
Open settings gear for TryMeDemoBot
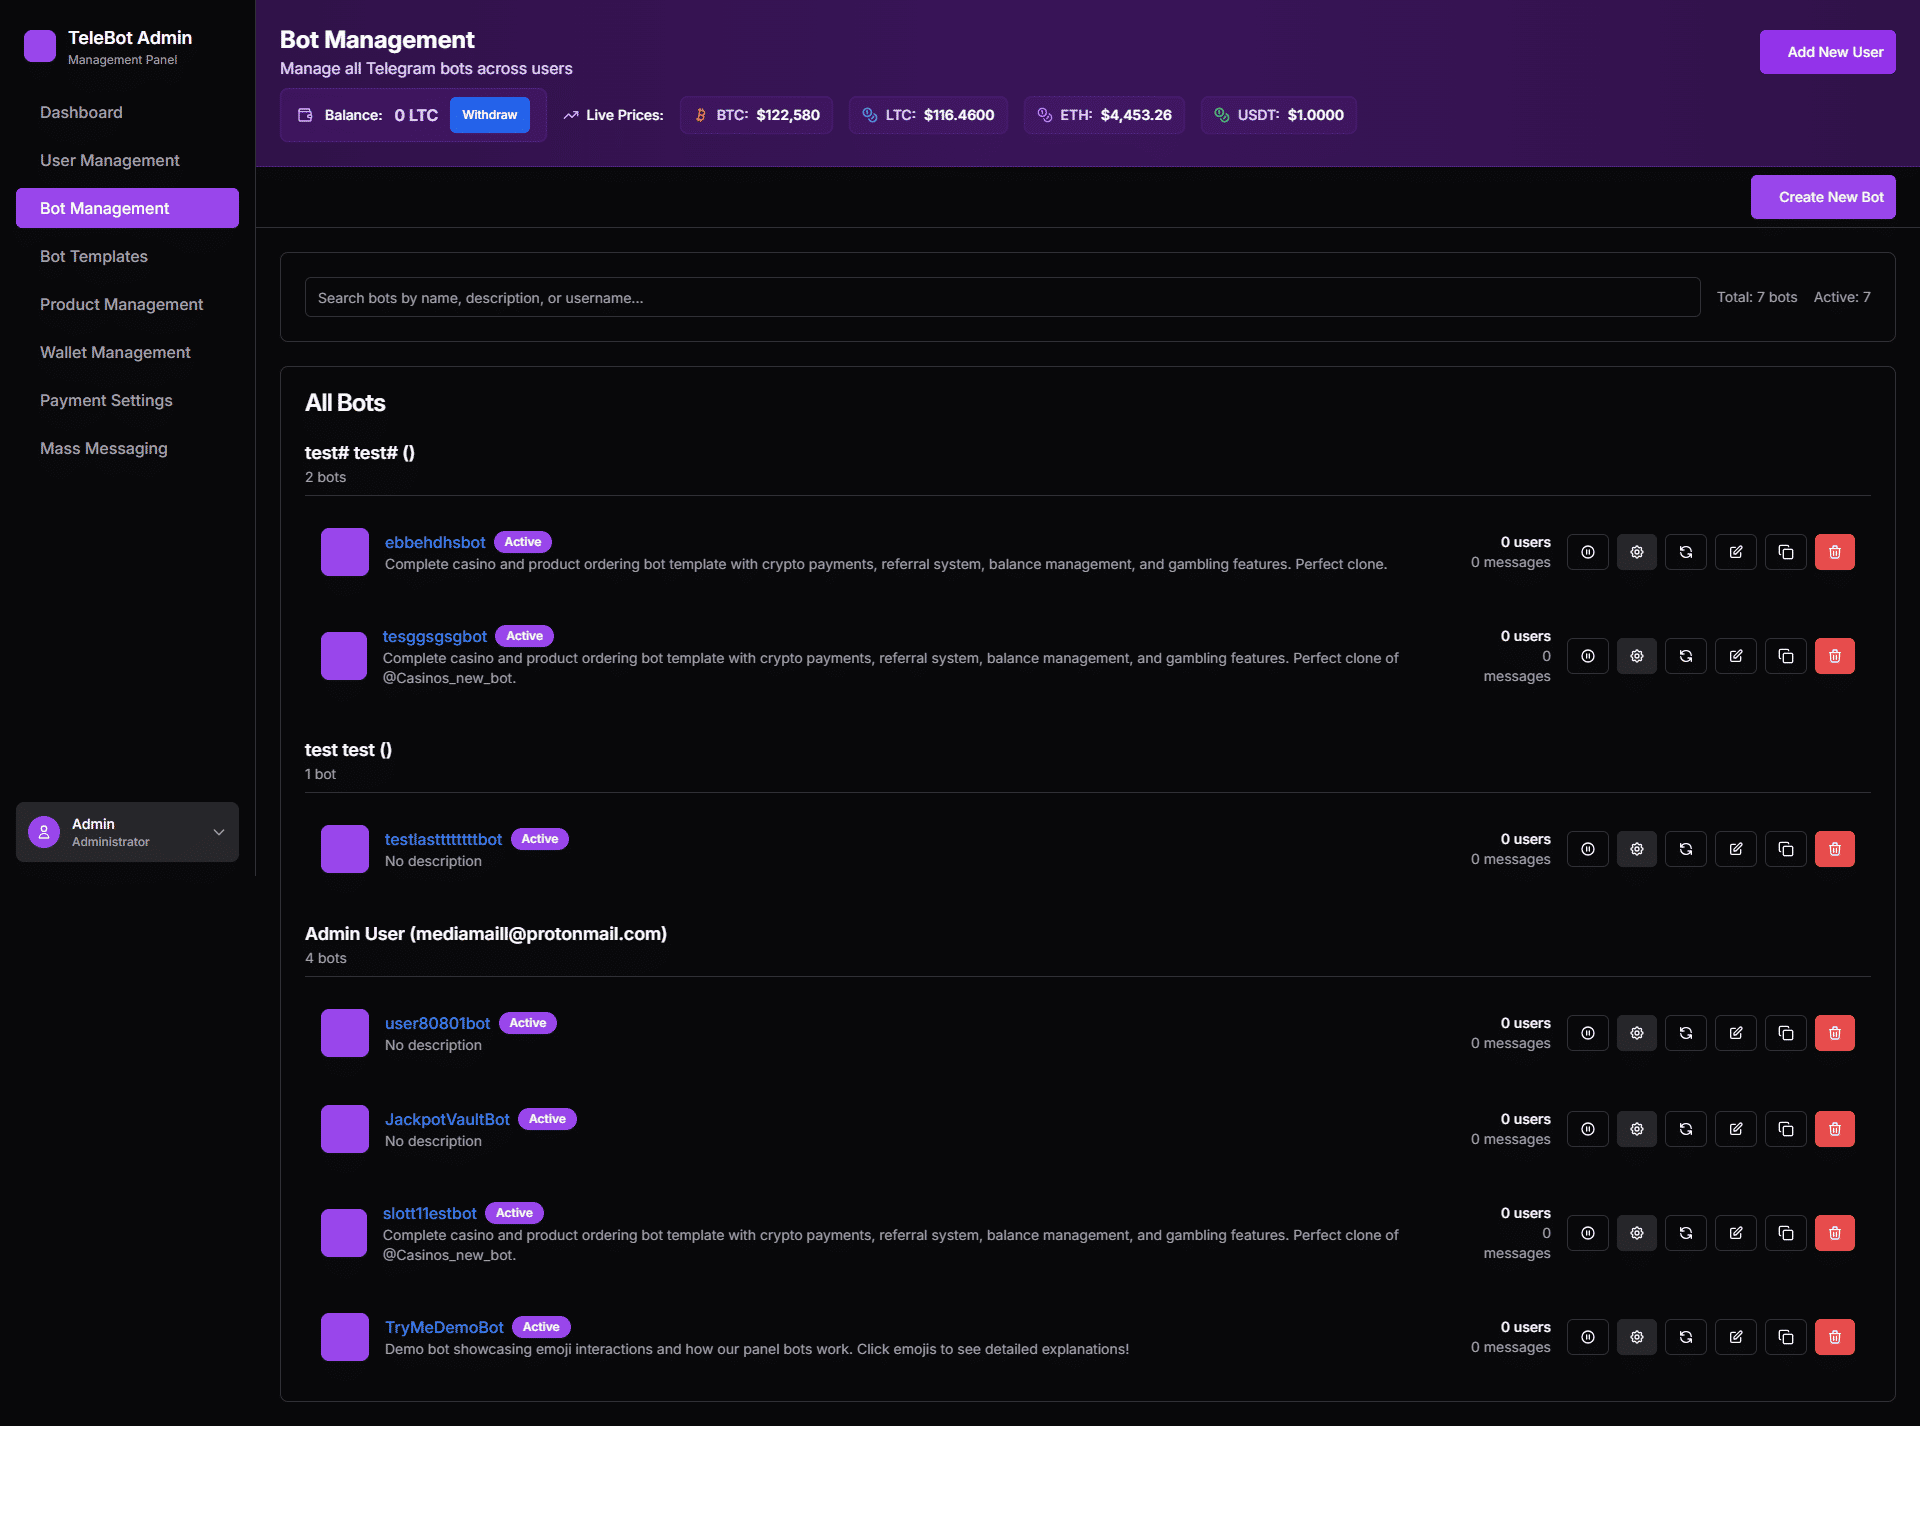[x=1636, y=1337]
